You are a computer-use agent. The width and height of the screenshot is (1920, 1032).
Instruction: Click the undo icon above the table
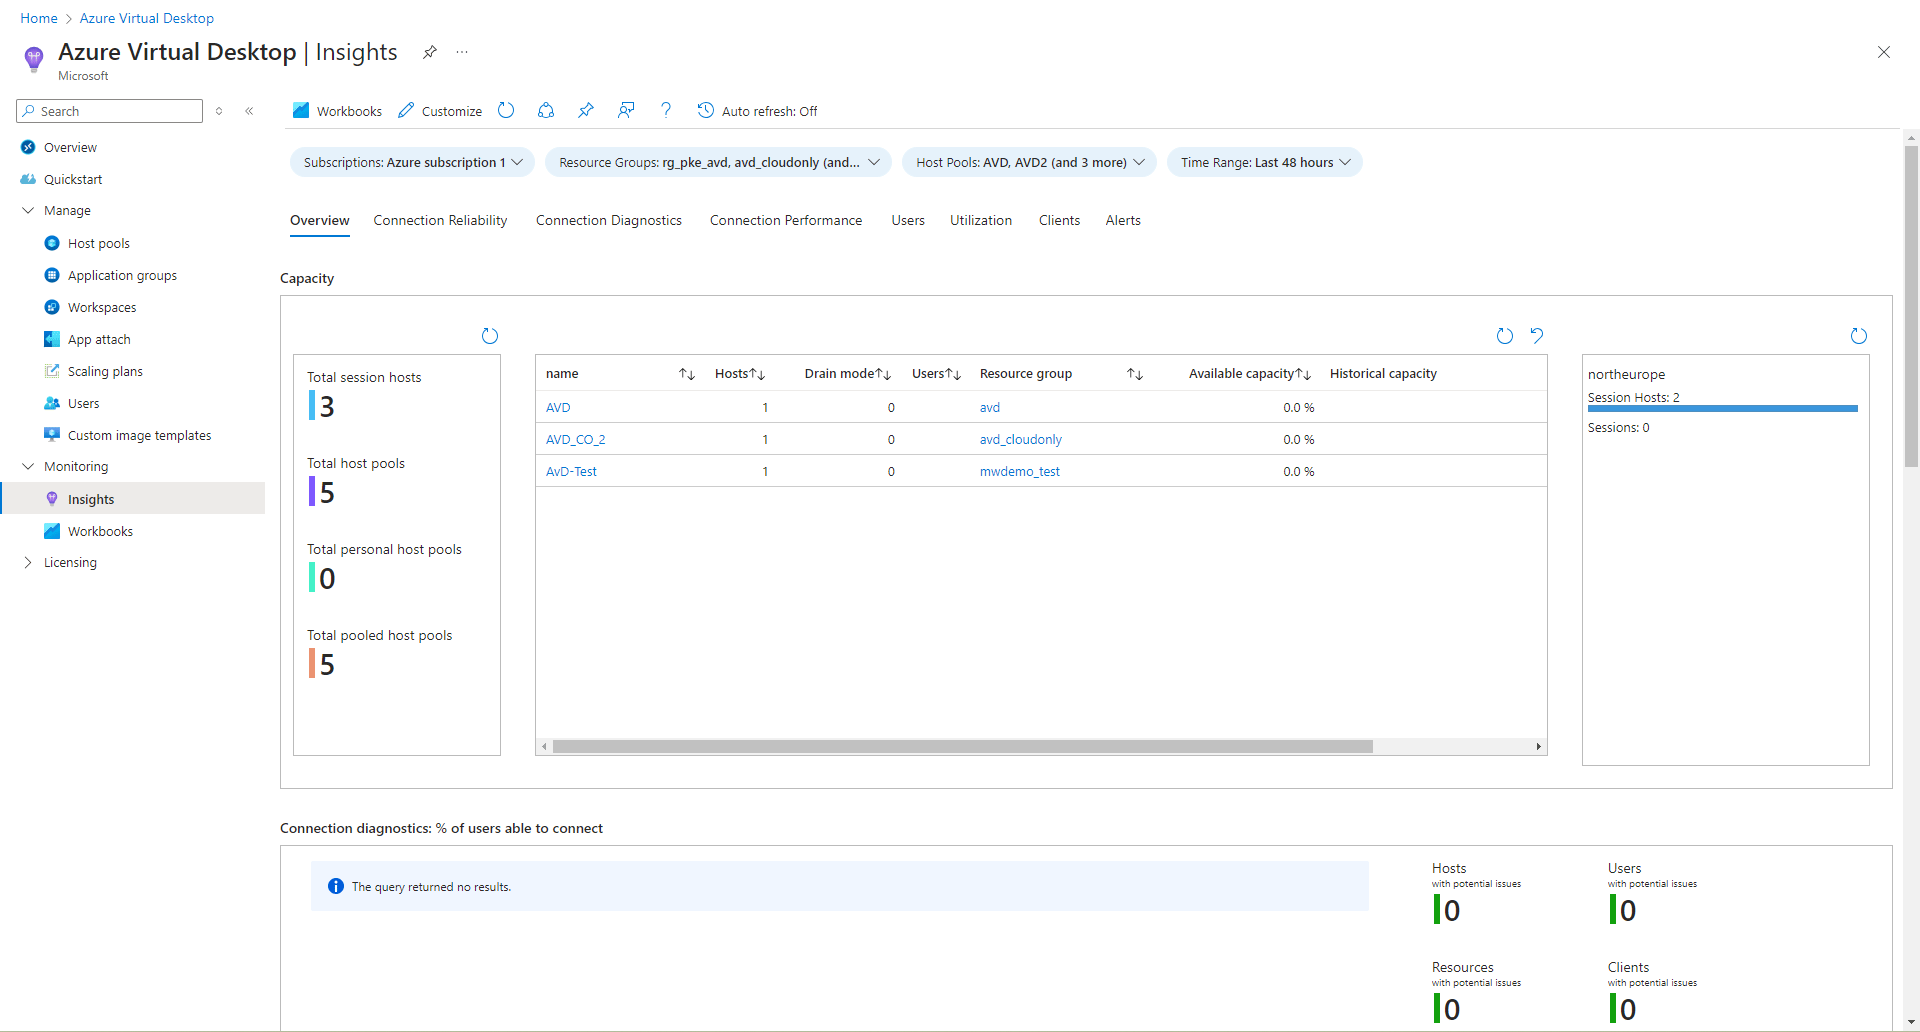[x=1537, y=336]
